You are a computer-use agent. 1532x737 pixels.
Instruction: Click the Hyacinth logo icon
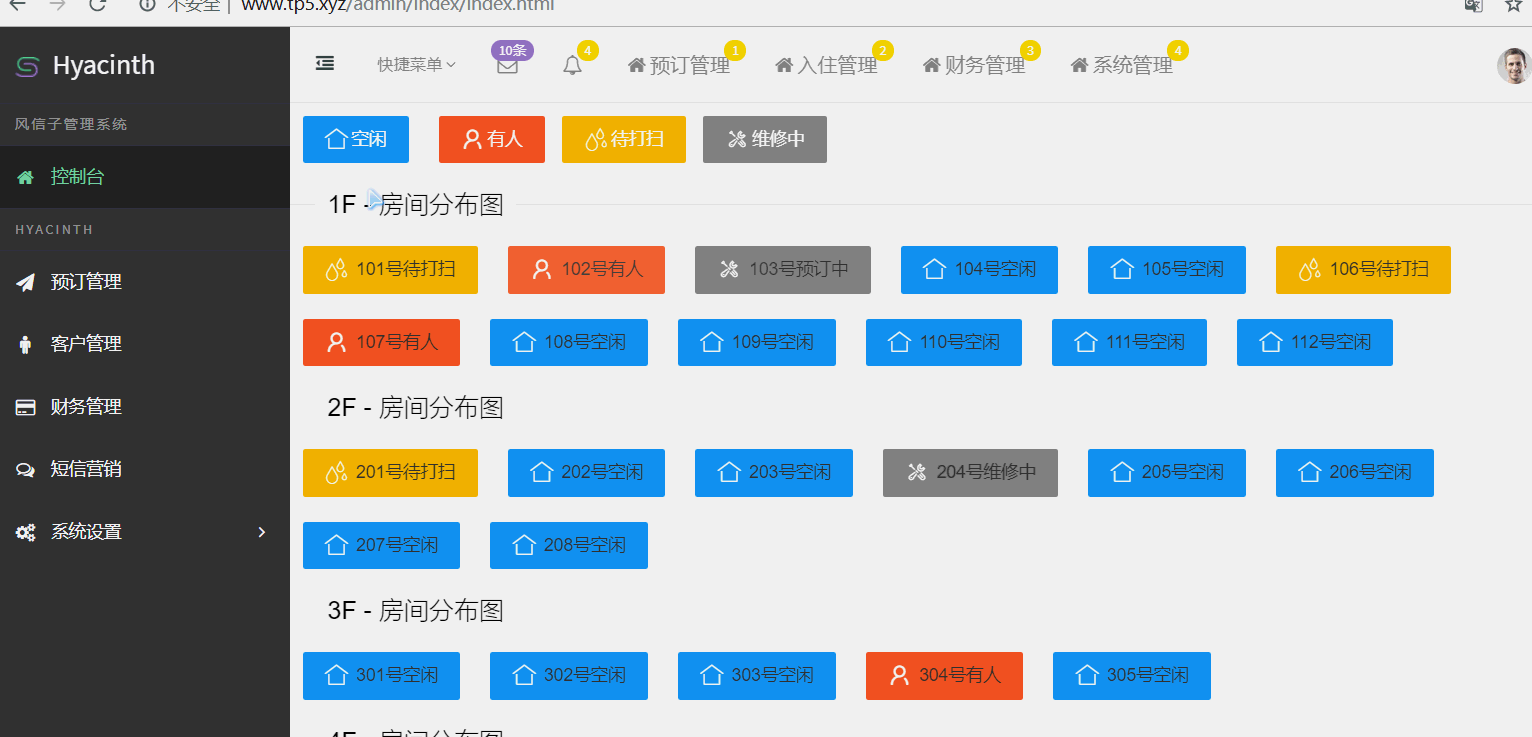point(27,66)
